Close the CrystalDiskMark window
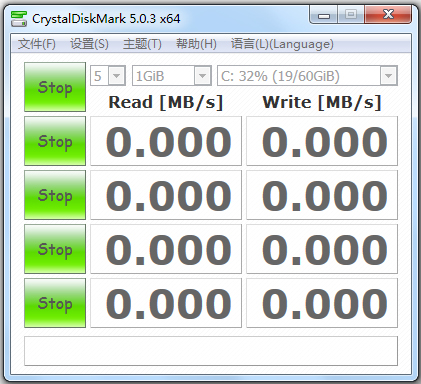421x384 pixels. point(388,15)
